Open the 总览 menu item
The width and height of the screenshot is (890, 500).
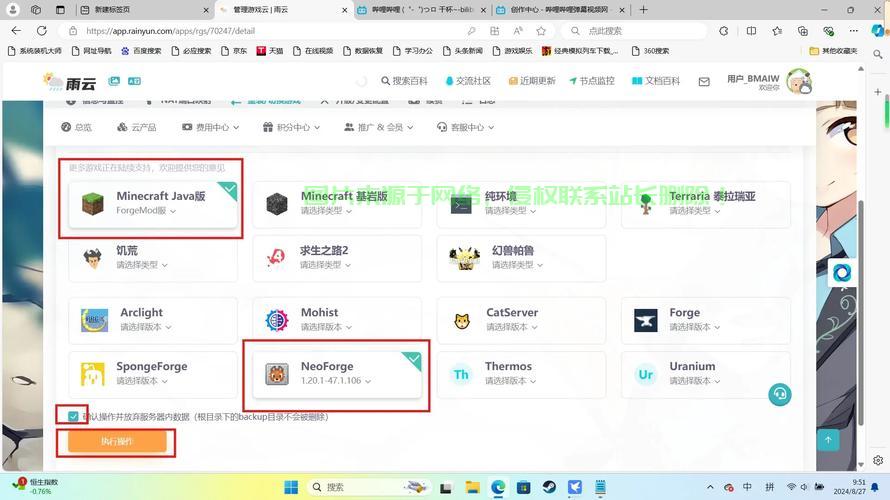pos(76,127)
